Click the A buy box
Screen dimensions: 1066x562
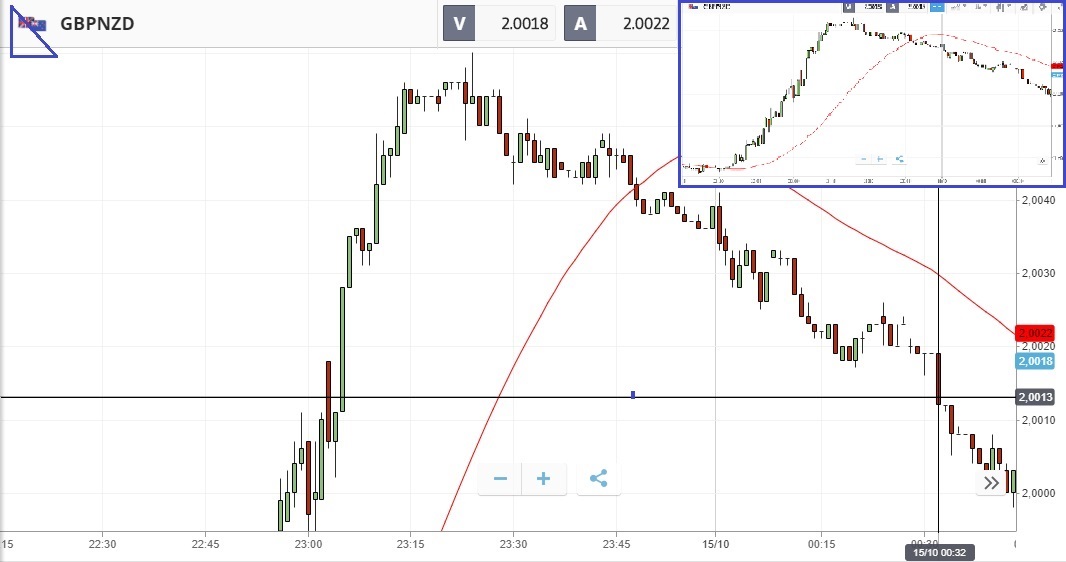580,24
